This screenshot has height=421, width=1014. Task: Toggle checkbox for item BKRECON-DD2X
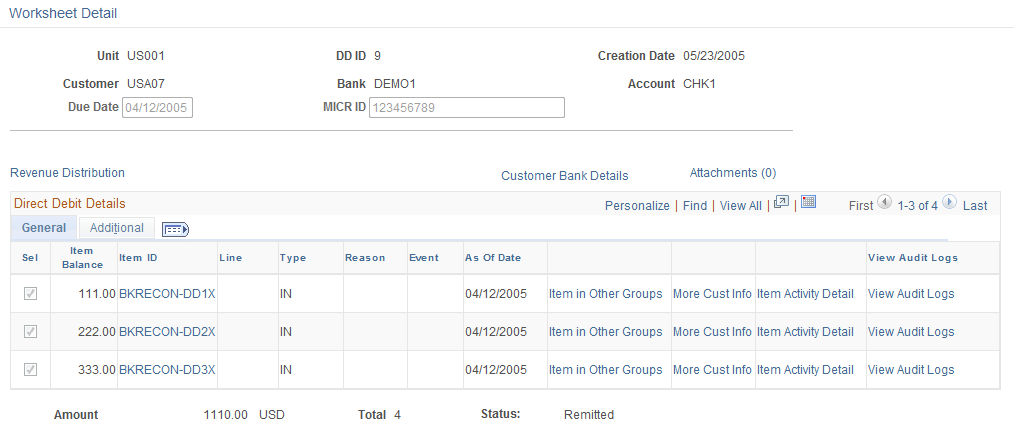[x=30, y=332]
